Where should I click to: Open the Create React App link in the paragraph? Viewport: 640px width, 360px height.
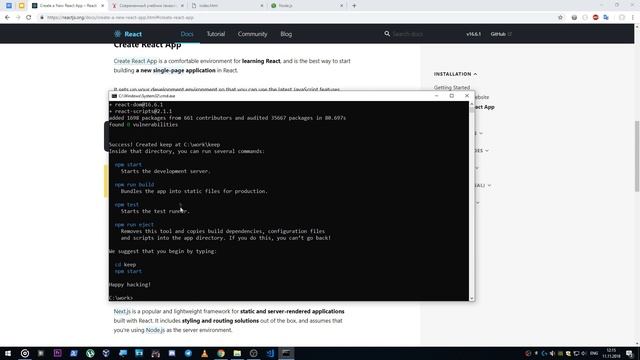[x=135, y=61]
